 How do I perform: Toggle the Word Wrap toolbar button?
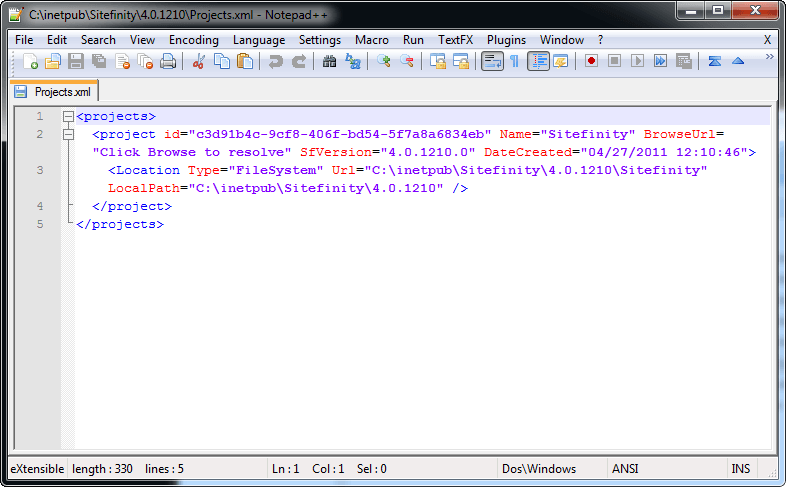pos(492,62)
